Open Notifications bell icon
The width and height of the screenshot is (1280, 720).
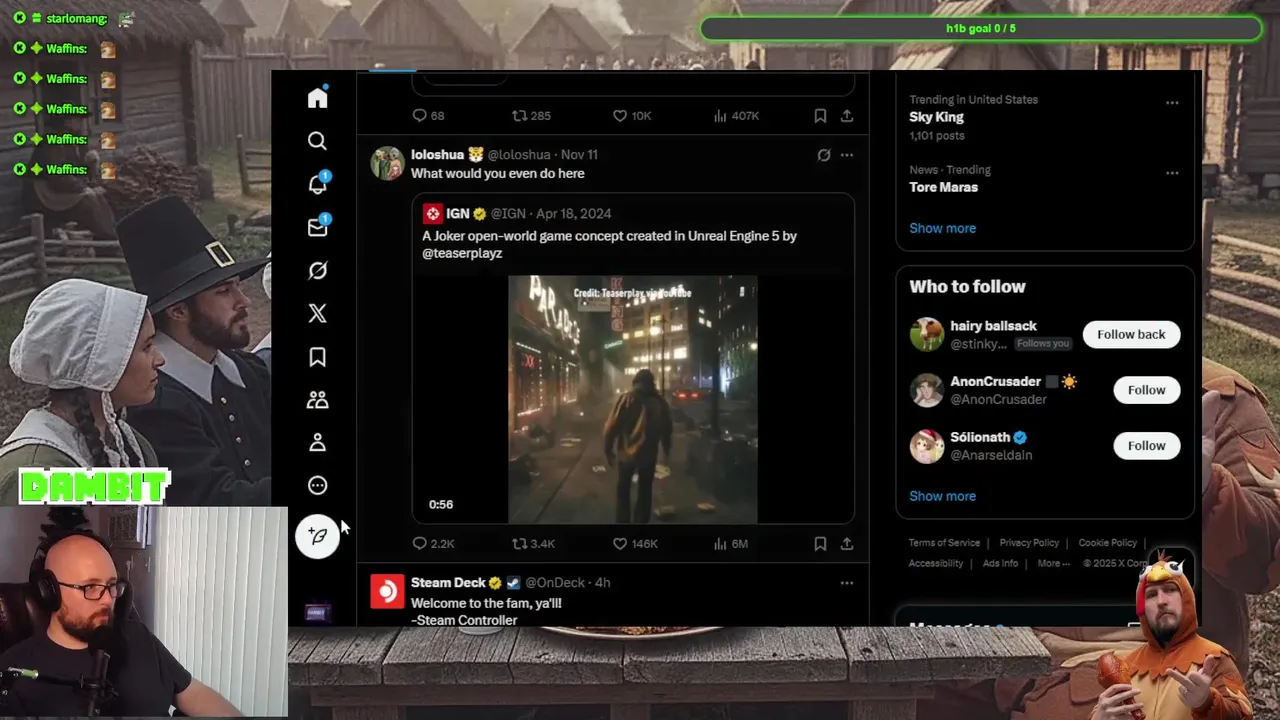coord(318,184)
